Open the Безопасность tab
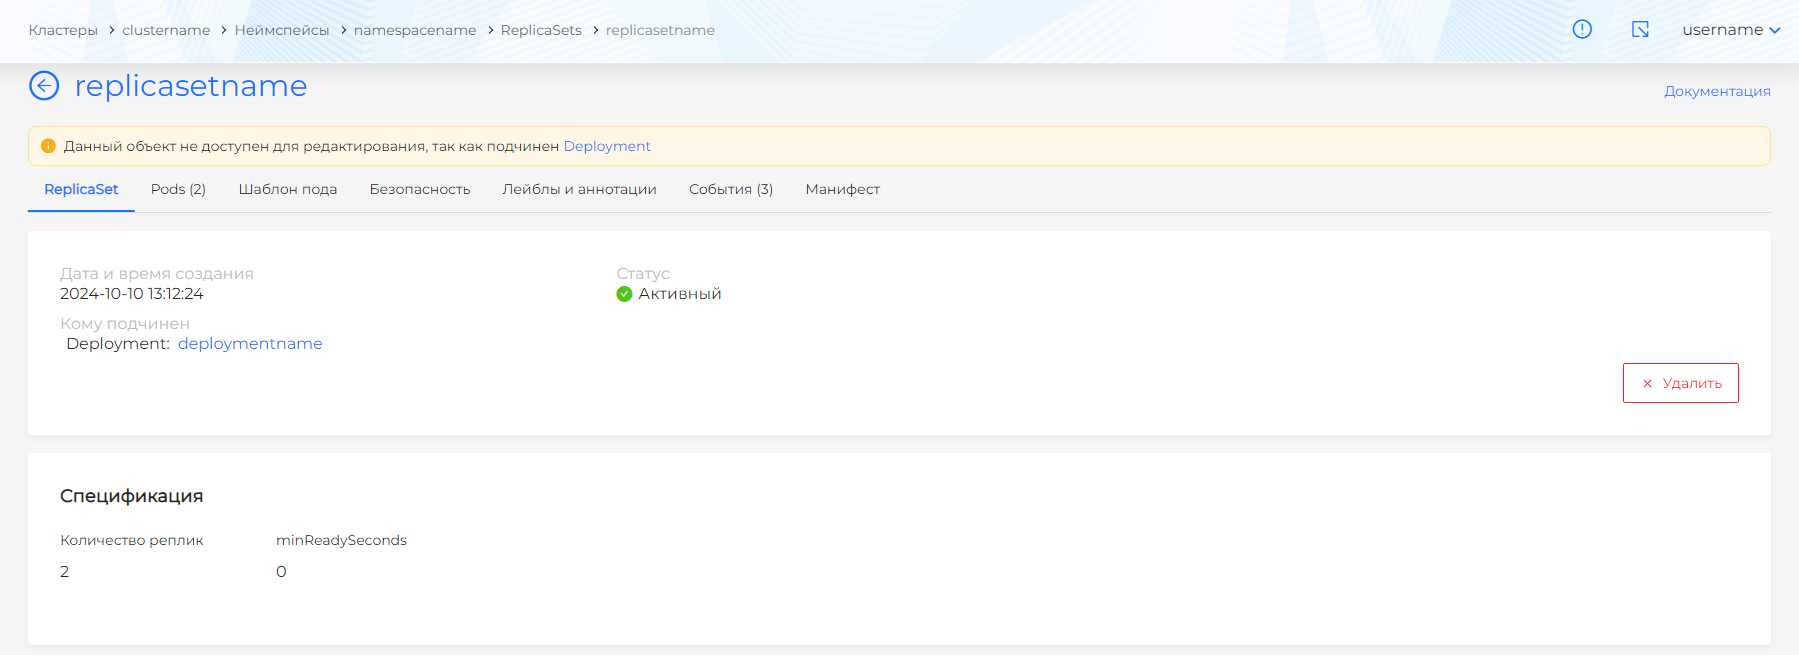The image size is (1799, 655). point(419,189)
